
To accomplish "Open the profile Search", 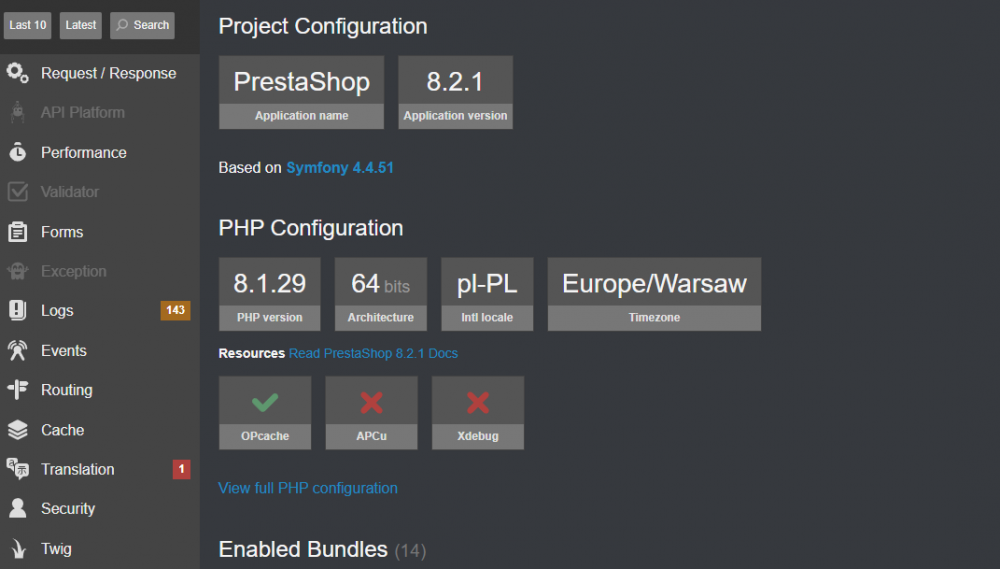I will [142, 26].
